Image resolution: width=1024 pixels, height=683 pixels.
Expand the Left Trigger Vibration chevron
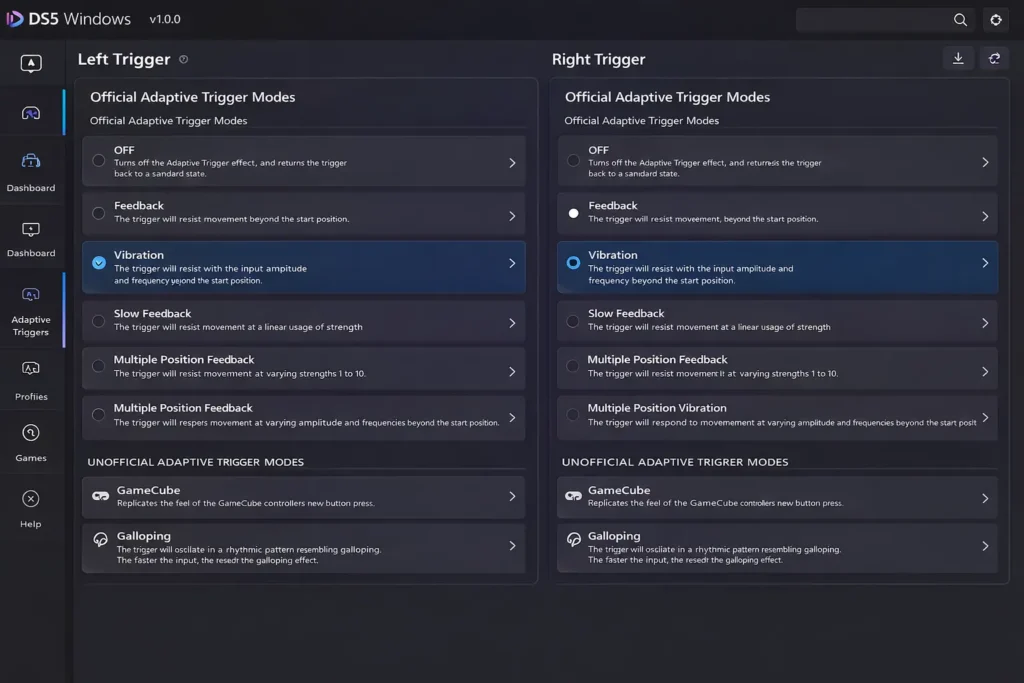[512, 264]
